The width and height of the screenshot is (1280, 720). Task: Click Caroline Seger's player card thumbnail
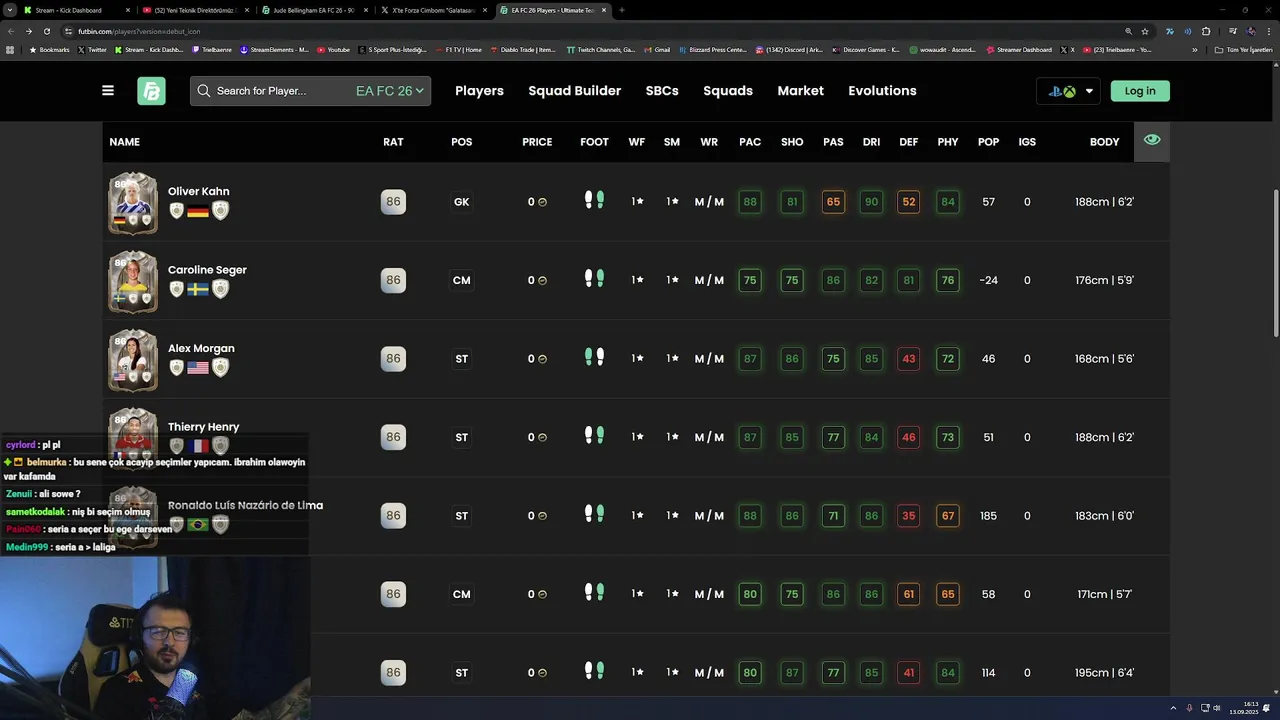(x=133, y=281)
